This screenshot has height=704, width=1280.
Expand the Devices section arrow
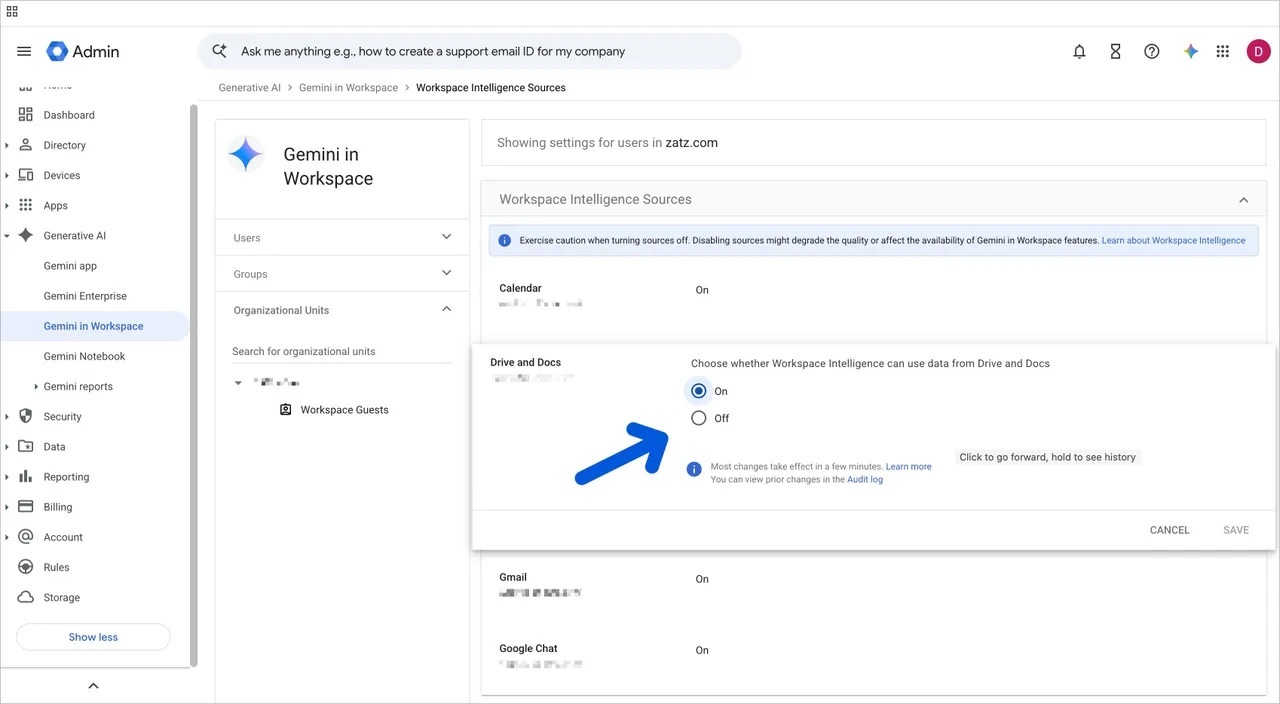pos(7,175)
